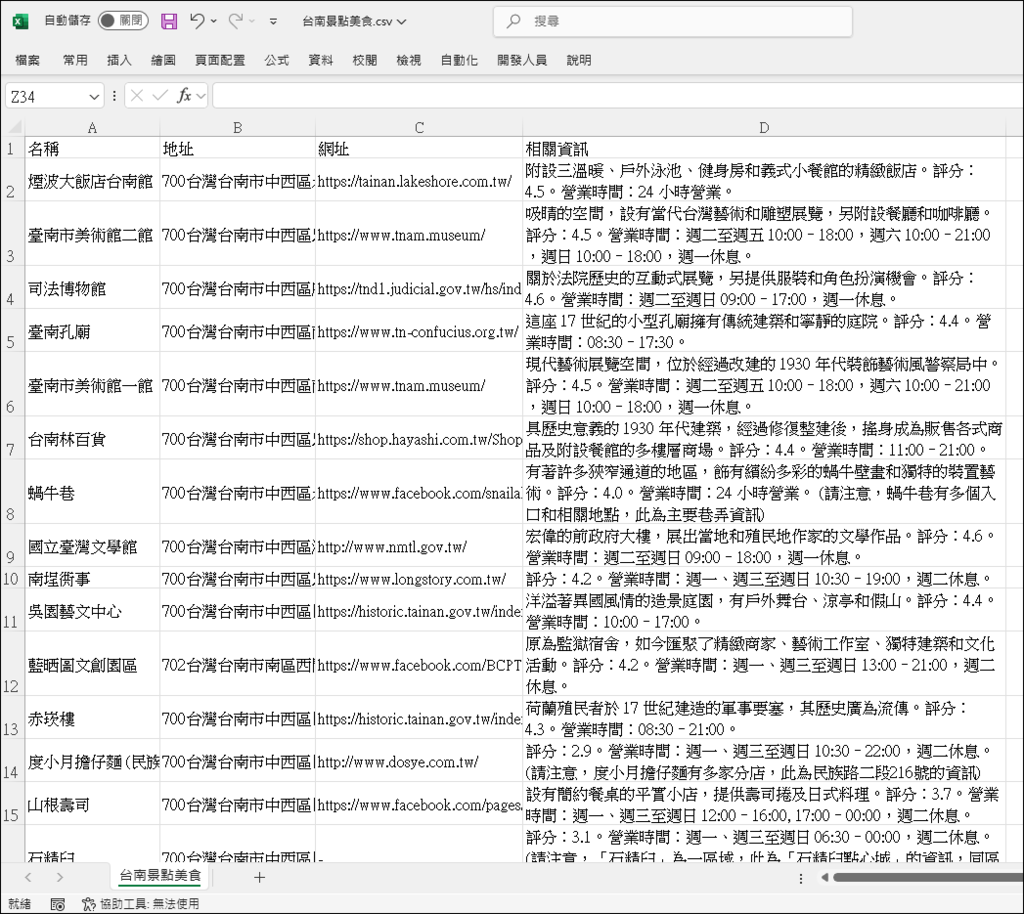Click the horizontal scrollbar track

tap(928, 877)
